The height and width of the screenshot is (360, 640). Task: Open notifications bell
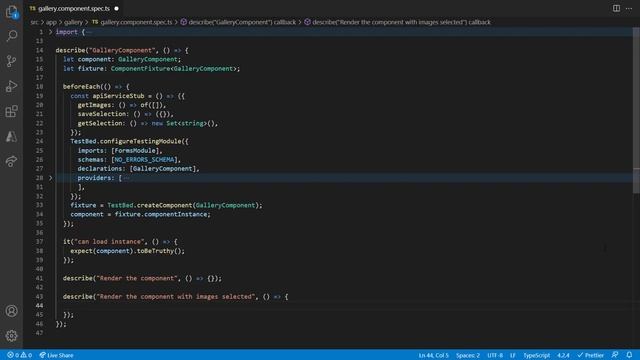(x=629, y=355)
